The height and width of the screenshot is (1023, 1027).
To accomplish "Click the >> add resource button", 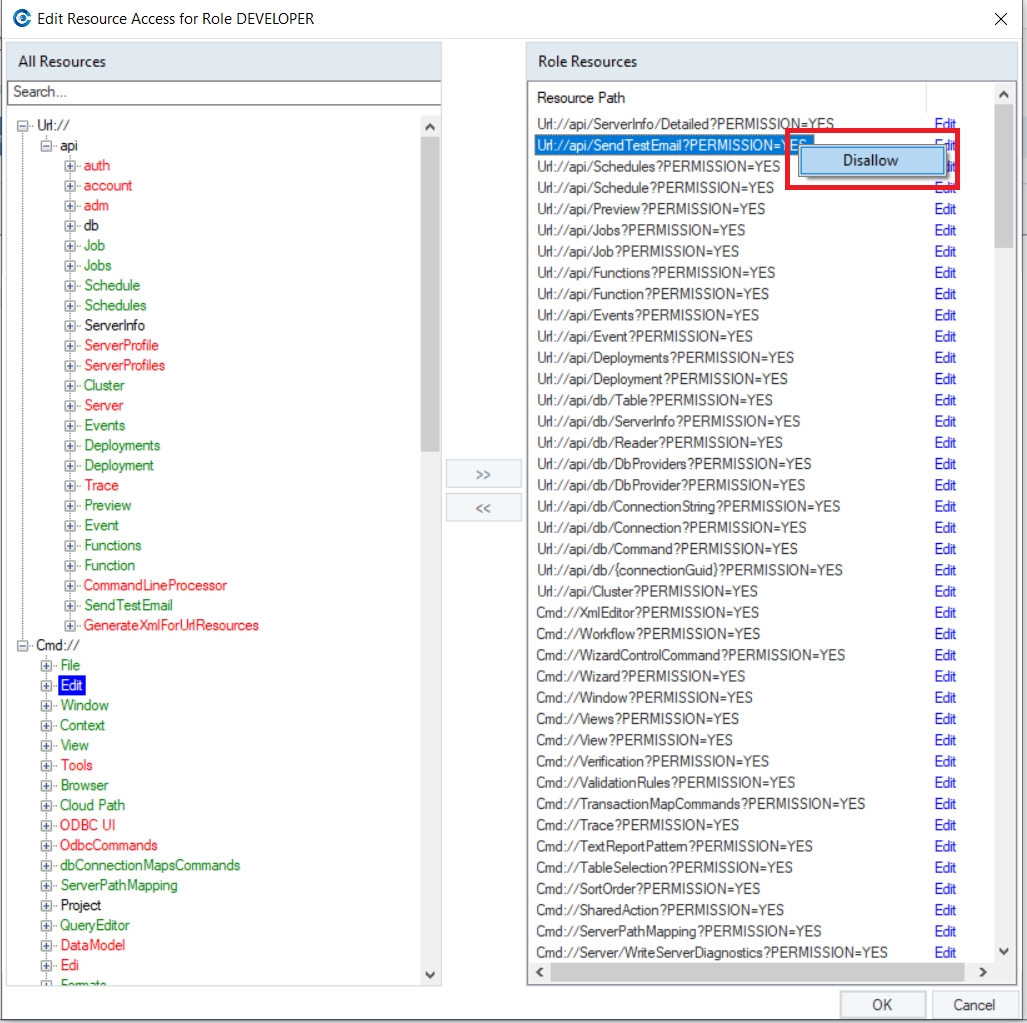I will point(483,474).
